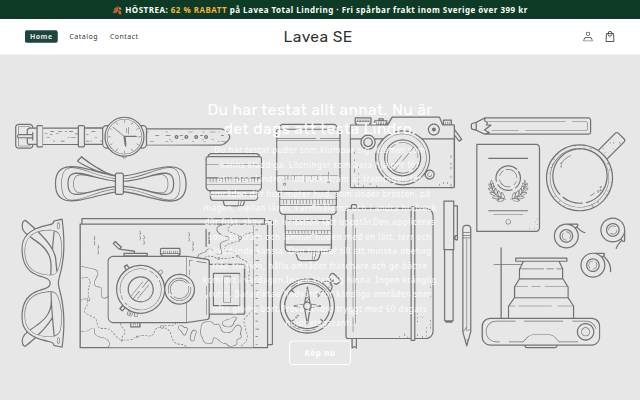
Task: Click the hero heading 'Du har testat allt annat'
Action: point(320,119)
